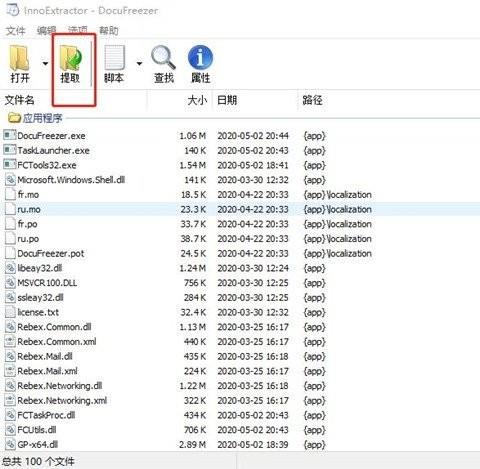The width and height of the screenshot is (480, 469).
Task: Click the Extract (提取) toolbar icon
Action: click(x=70, y=58)
